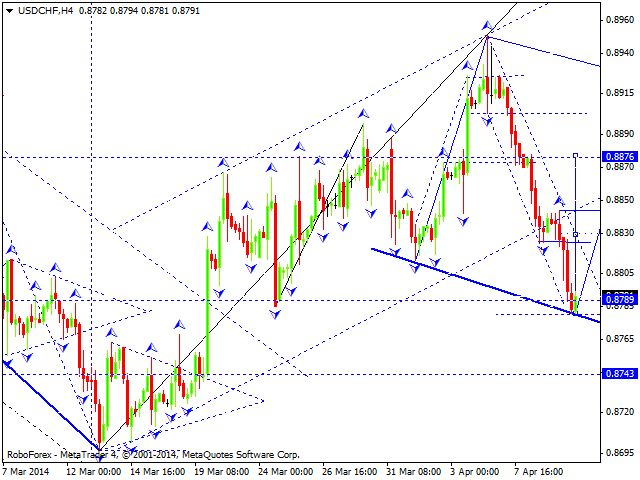The height and width of the screenshot is (480, 640).
Task: Select the 0.8789 current price label
Action: (x=620, y=300)
